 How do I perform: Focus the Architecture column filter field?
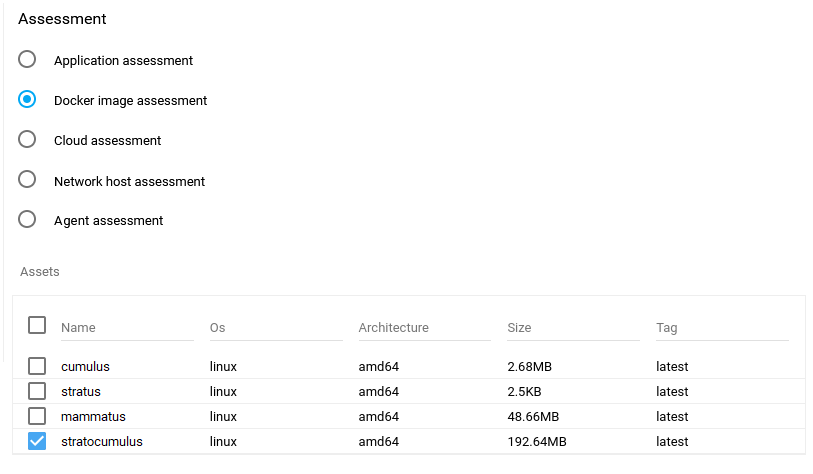pyautogui.click(x=424, y=328)
